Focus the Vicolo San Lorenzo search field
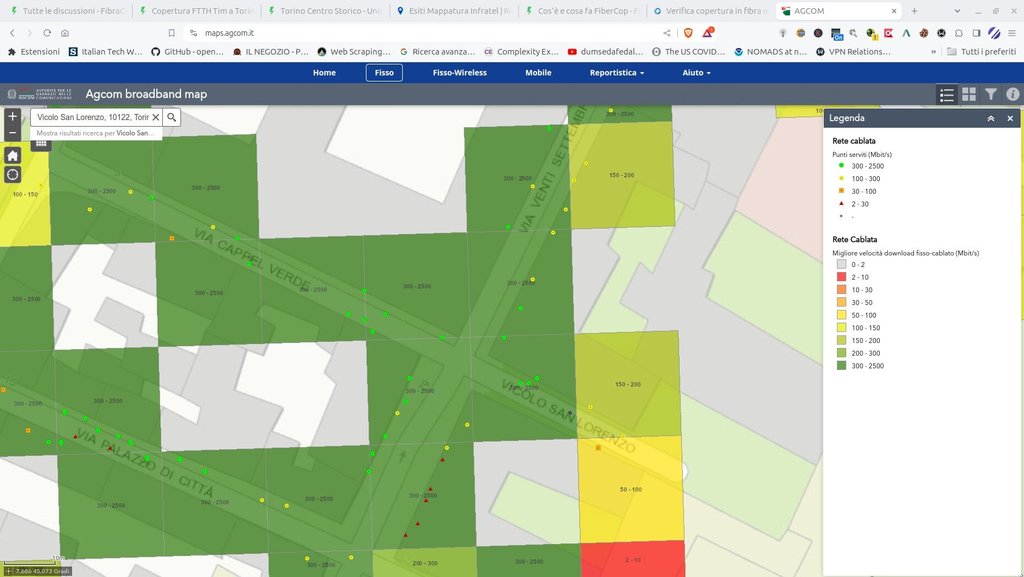The image size is (1024, 577). click(x=90, y=117)
